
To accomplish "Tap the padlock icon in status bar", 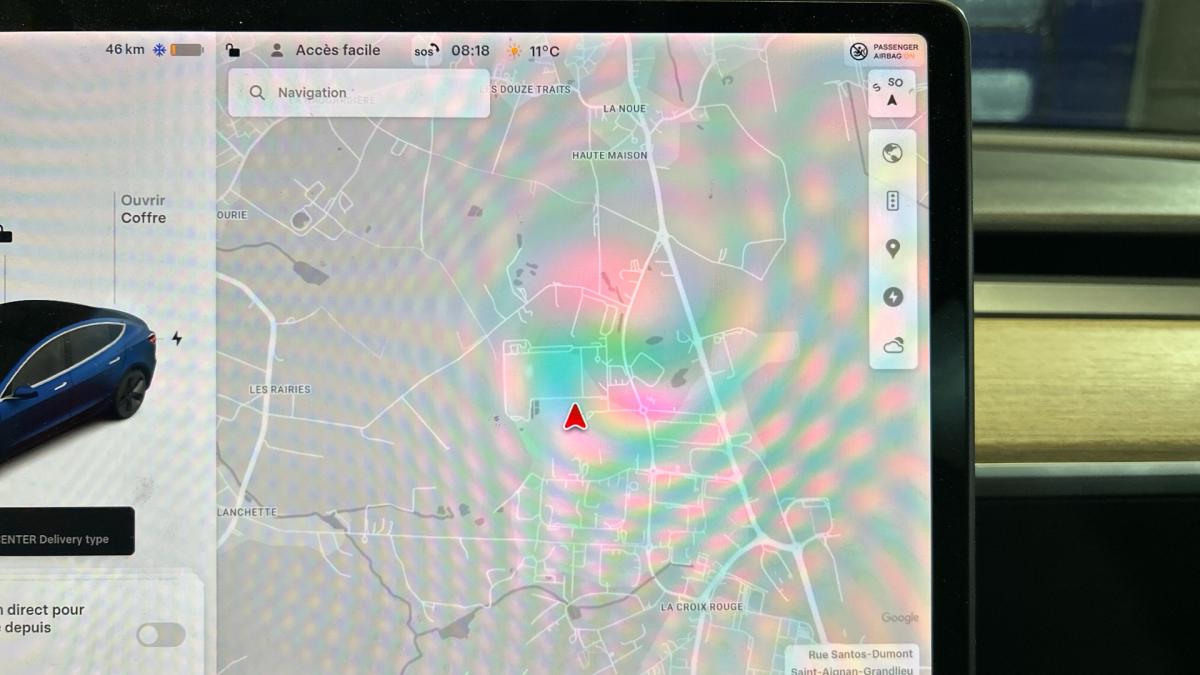I will [232, 50].
